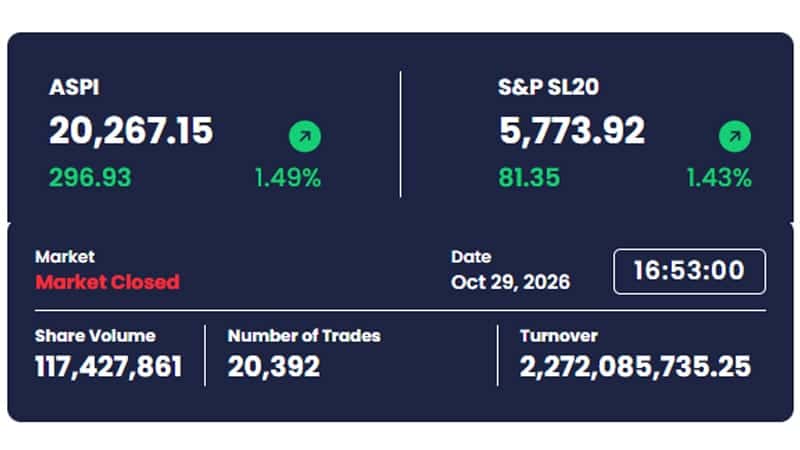Image resolution: width=800 pixels, height=450 pixels.
Task: Click the trades count 20,392
Action: click(274, 367)
